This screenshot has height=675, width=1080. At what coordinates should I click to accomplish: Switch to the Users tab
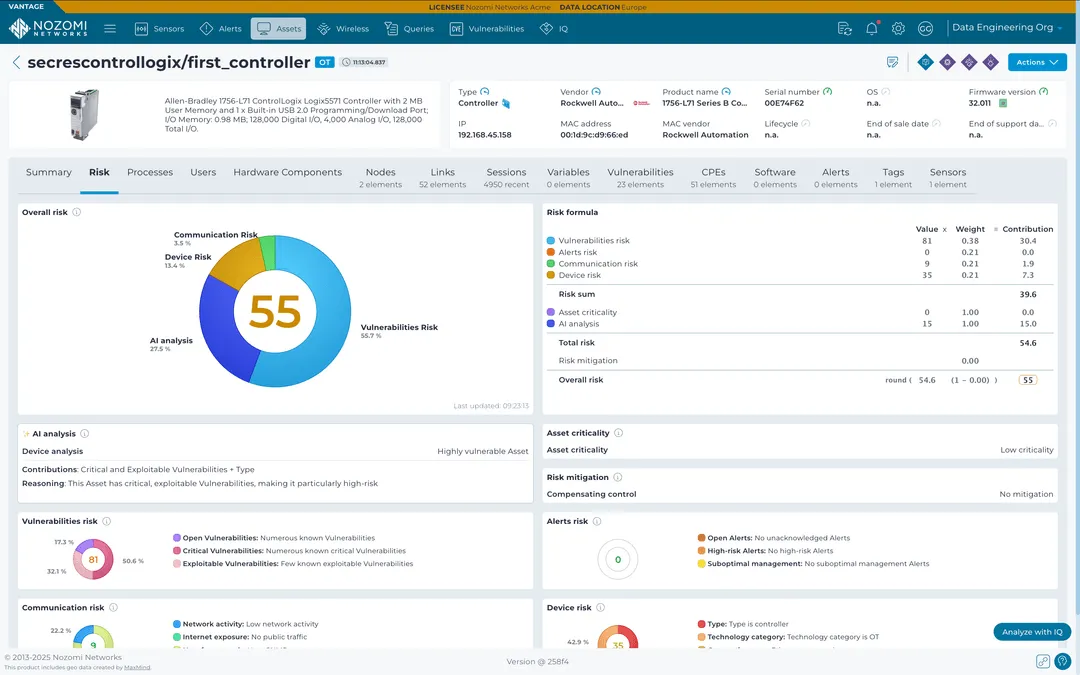203,172
